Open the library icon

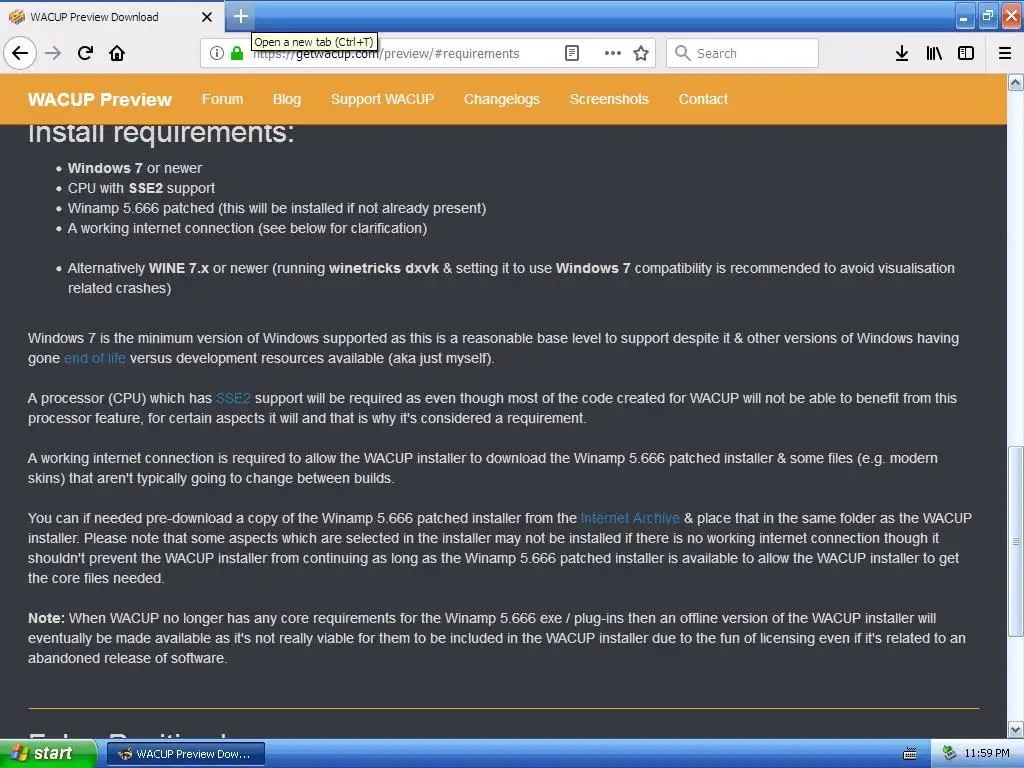pyautogui.click(x=934, y=53)
